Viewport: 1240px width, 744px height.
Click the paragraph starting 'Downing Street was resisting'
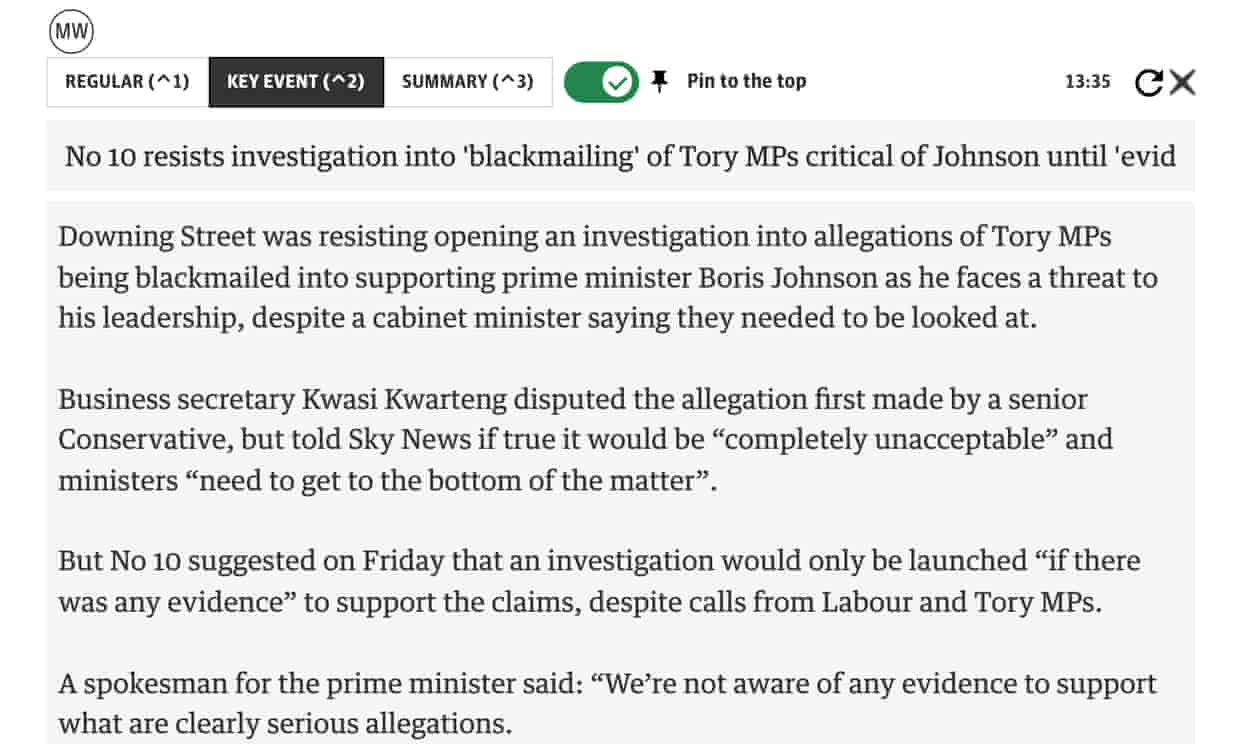coord(607,277)
